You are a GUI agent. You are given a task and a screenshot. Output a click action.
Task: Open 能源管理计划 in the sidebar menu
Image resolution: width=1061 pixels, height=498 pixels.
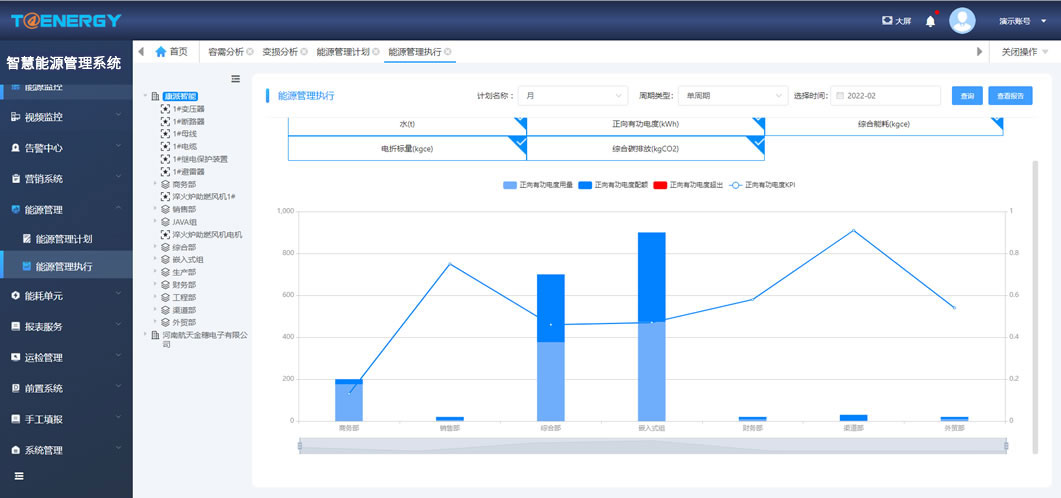click(x=64, y=239)
